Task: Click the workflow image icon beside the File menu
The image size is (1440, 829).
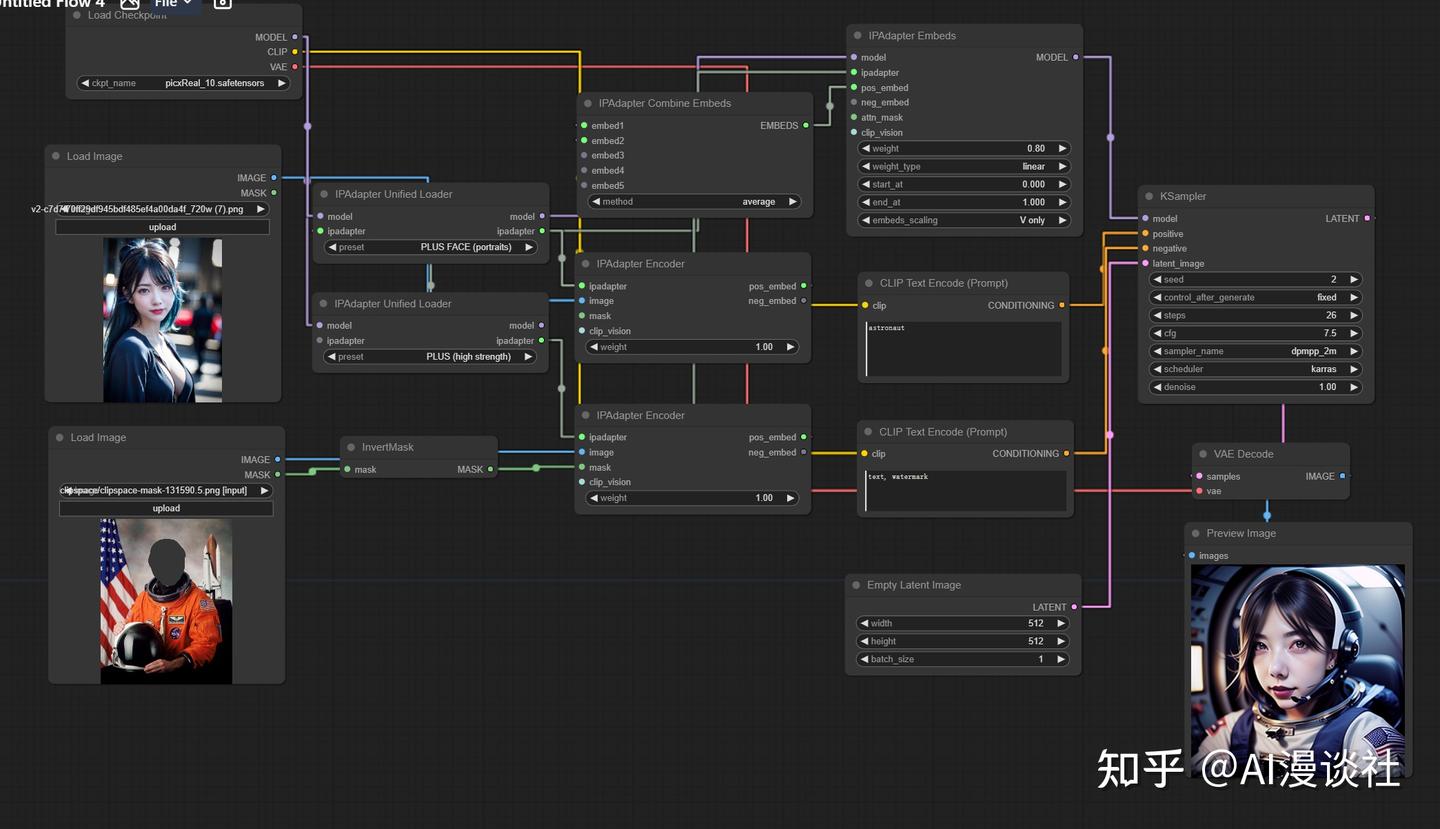Action: tap(129, 4)
